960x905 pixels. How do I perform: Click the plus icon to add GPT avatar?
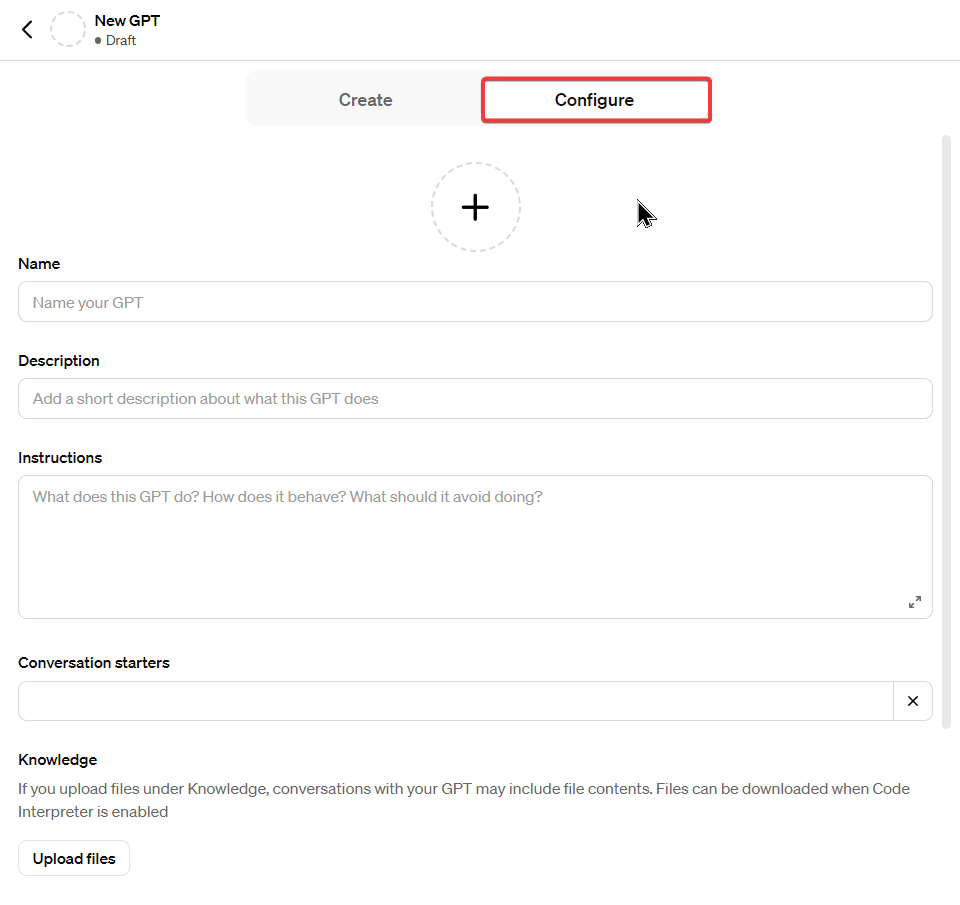point(476,206)
